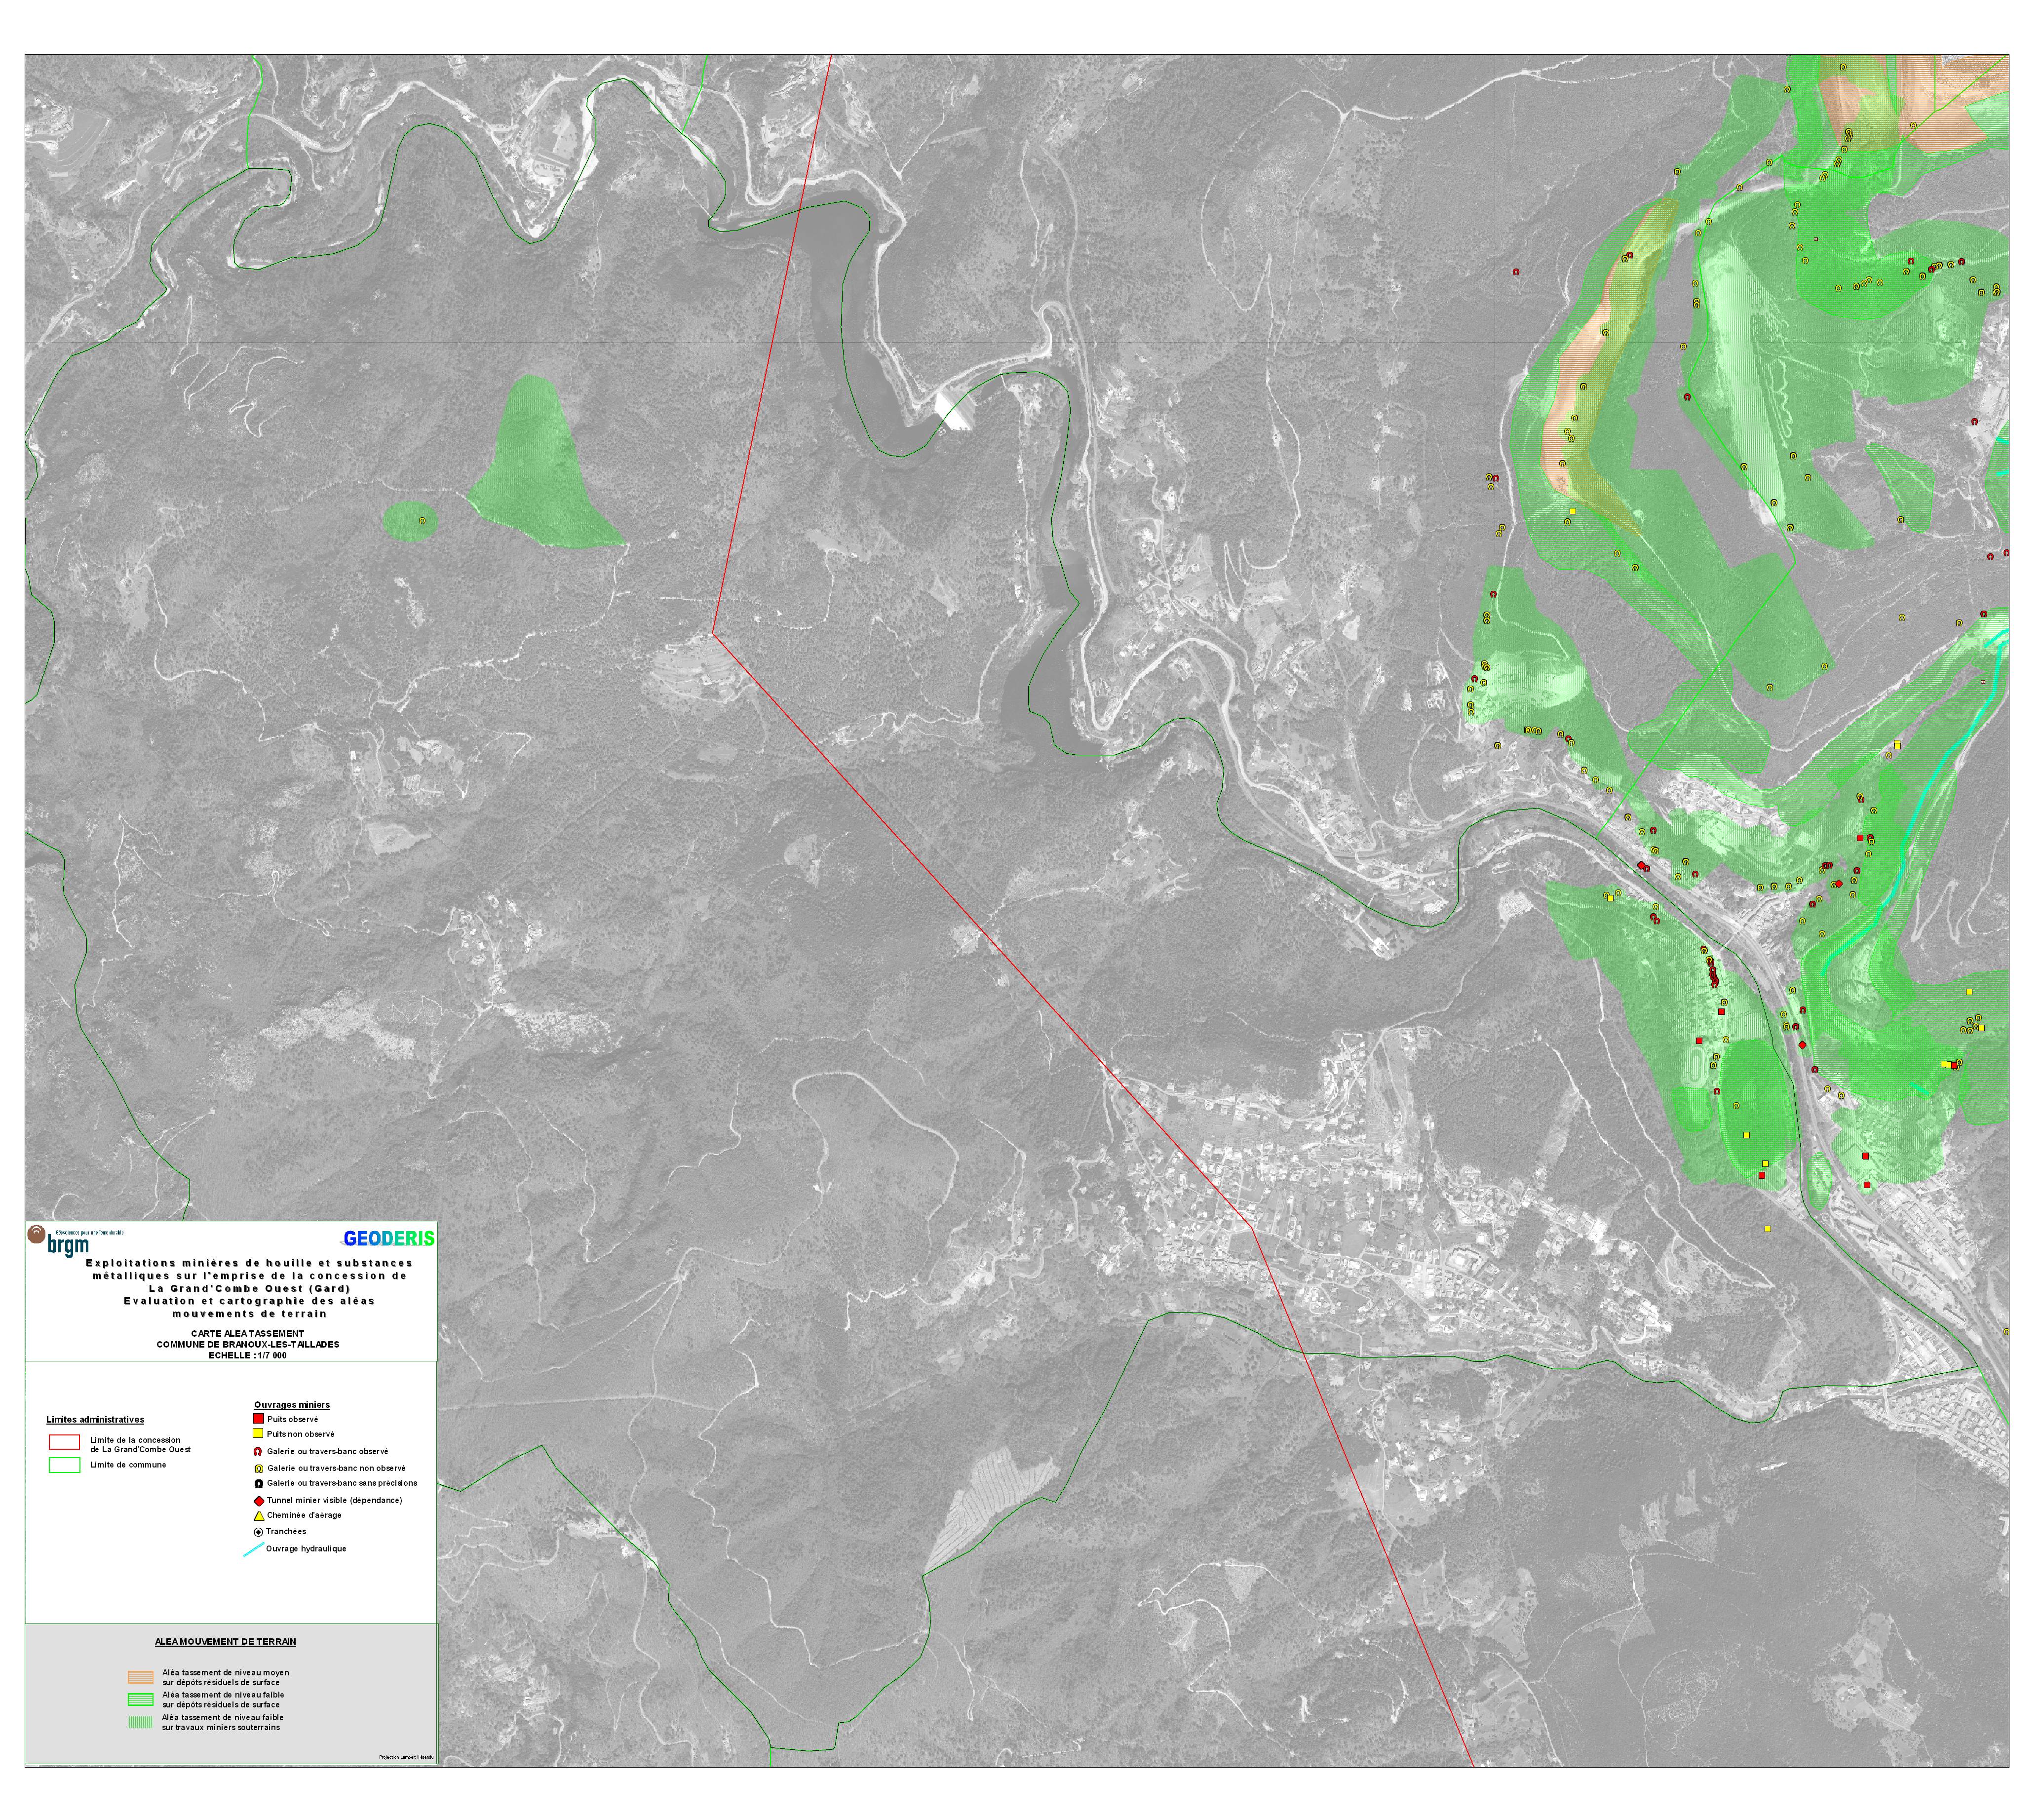Click the red Tunnel minier diamond symbol
Viewport: 2044px width, 1817px height.
pos(258,1500)
